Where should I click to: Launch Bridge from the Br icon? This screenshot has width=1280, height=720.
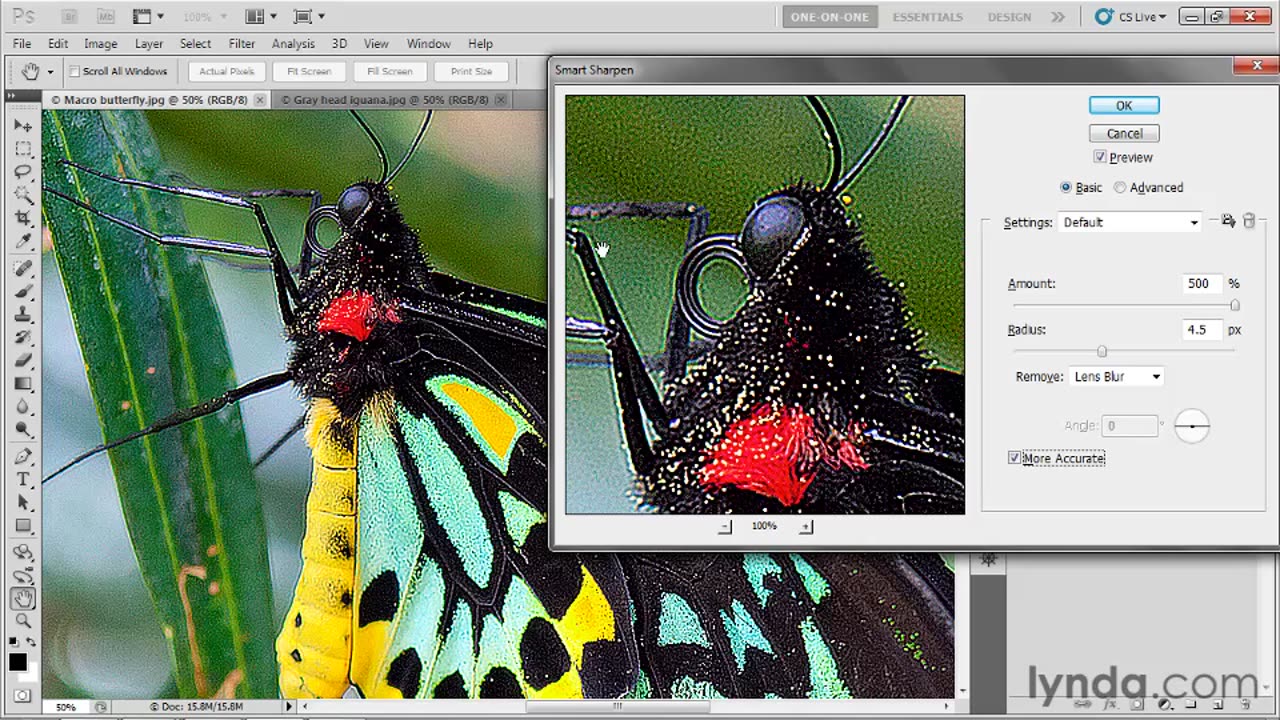tap(69, 16)
